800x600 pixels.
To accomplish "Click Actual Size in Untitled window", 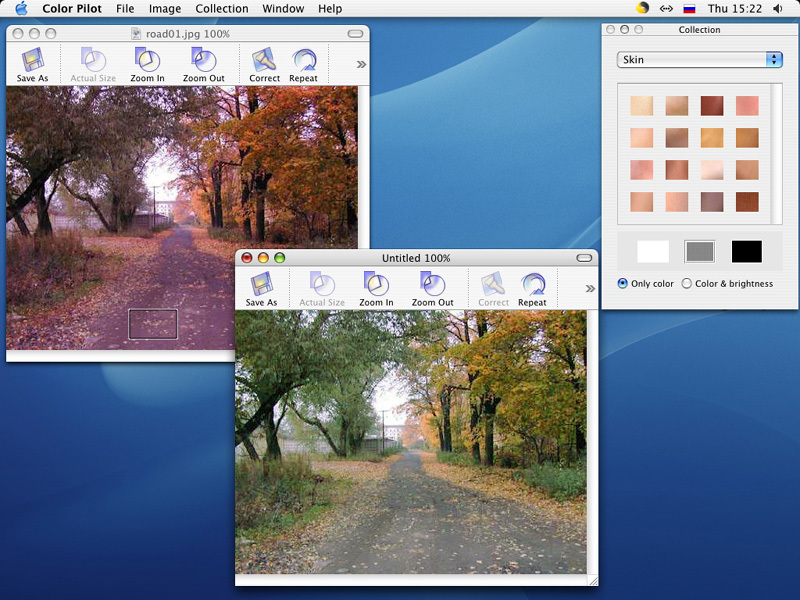I will point(322,289).
